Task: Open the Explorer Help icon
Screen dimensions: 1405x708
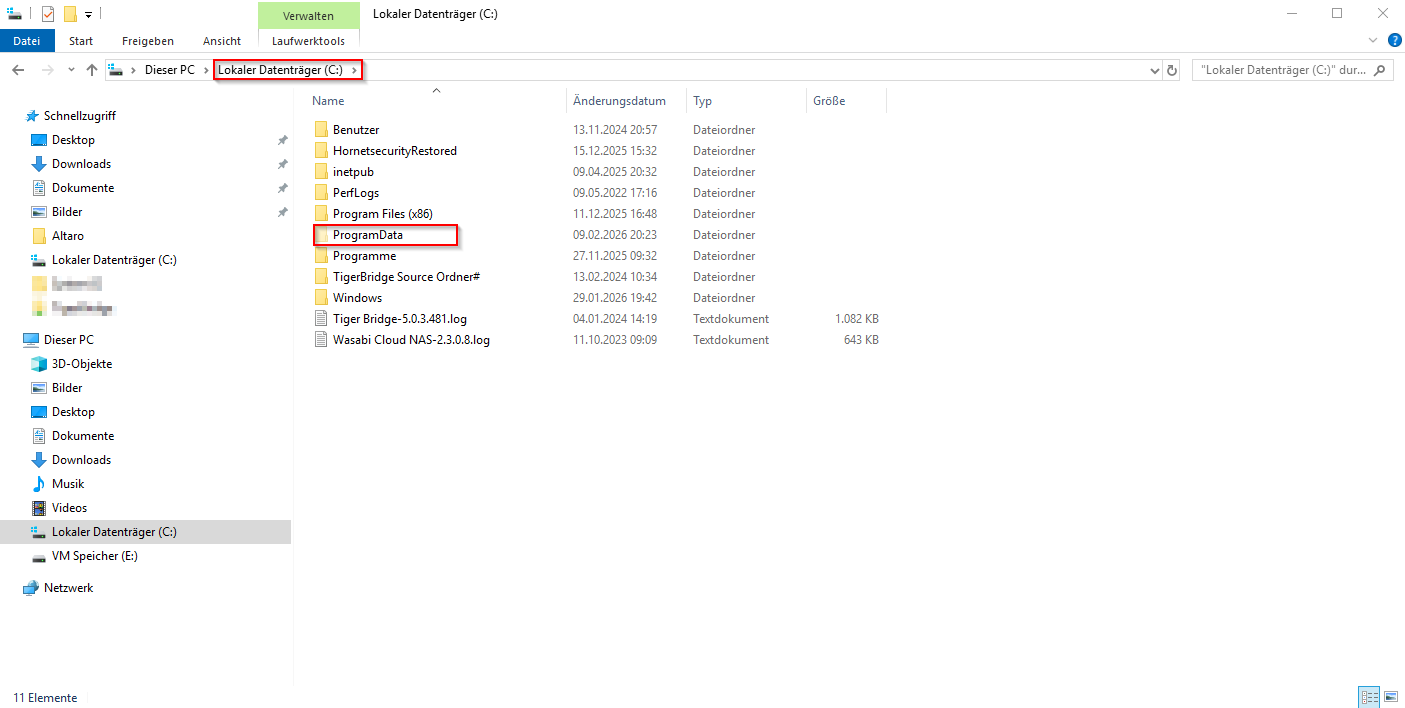Action: pyautogui.click(x=1394, y=40)
